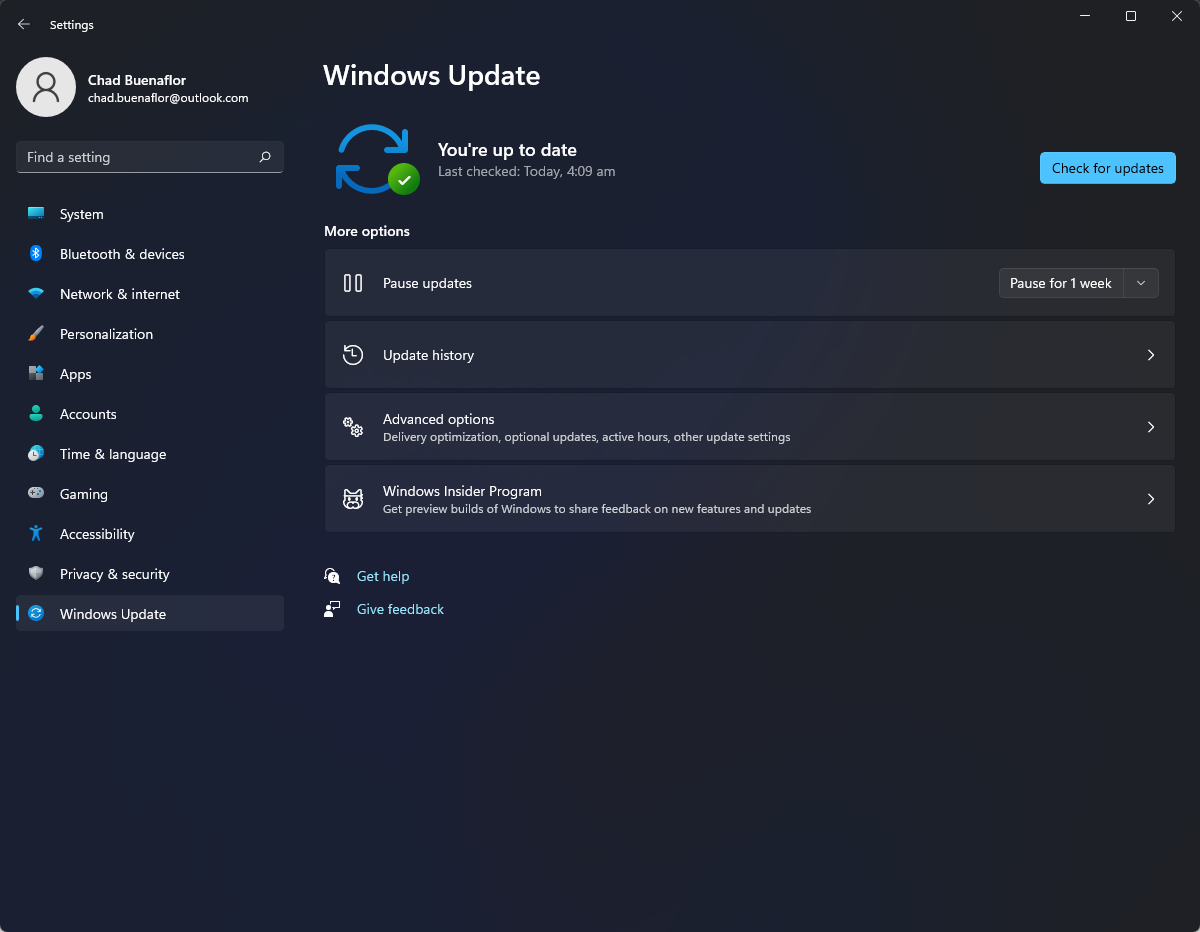Click Last checked: Today, 4:09 am text
Image resolution: width=1200 pixels, height=932 pixels.
click(x=527, y=171)
